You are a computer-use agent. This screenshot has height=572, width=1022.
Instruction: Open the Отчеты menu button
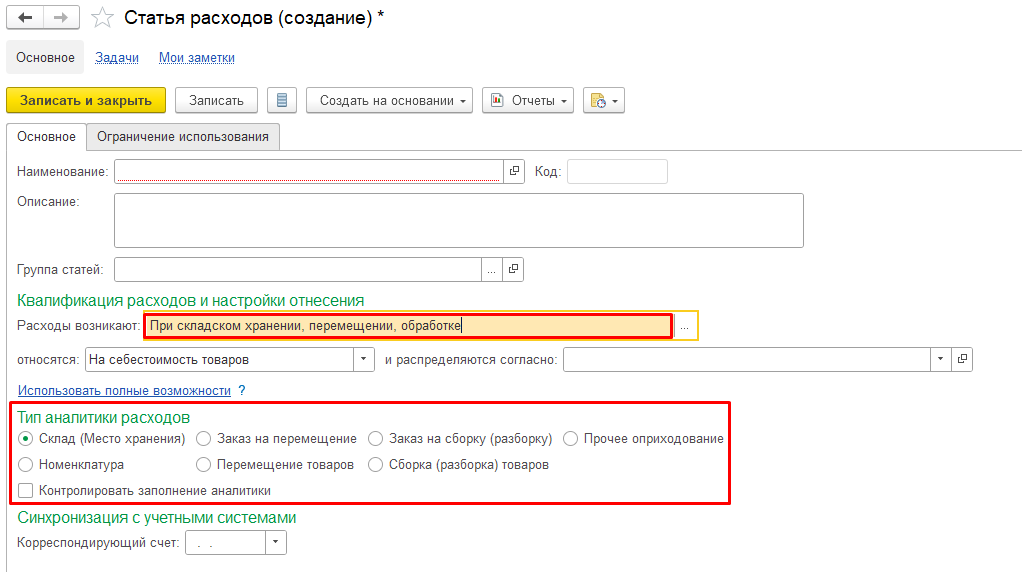(528, 100)
